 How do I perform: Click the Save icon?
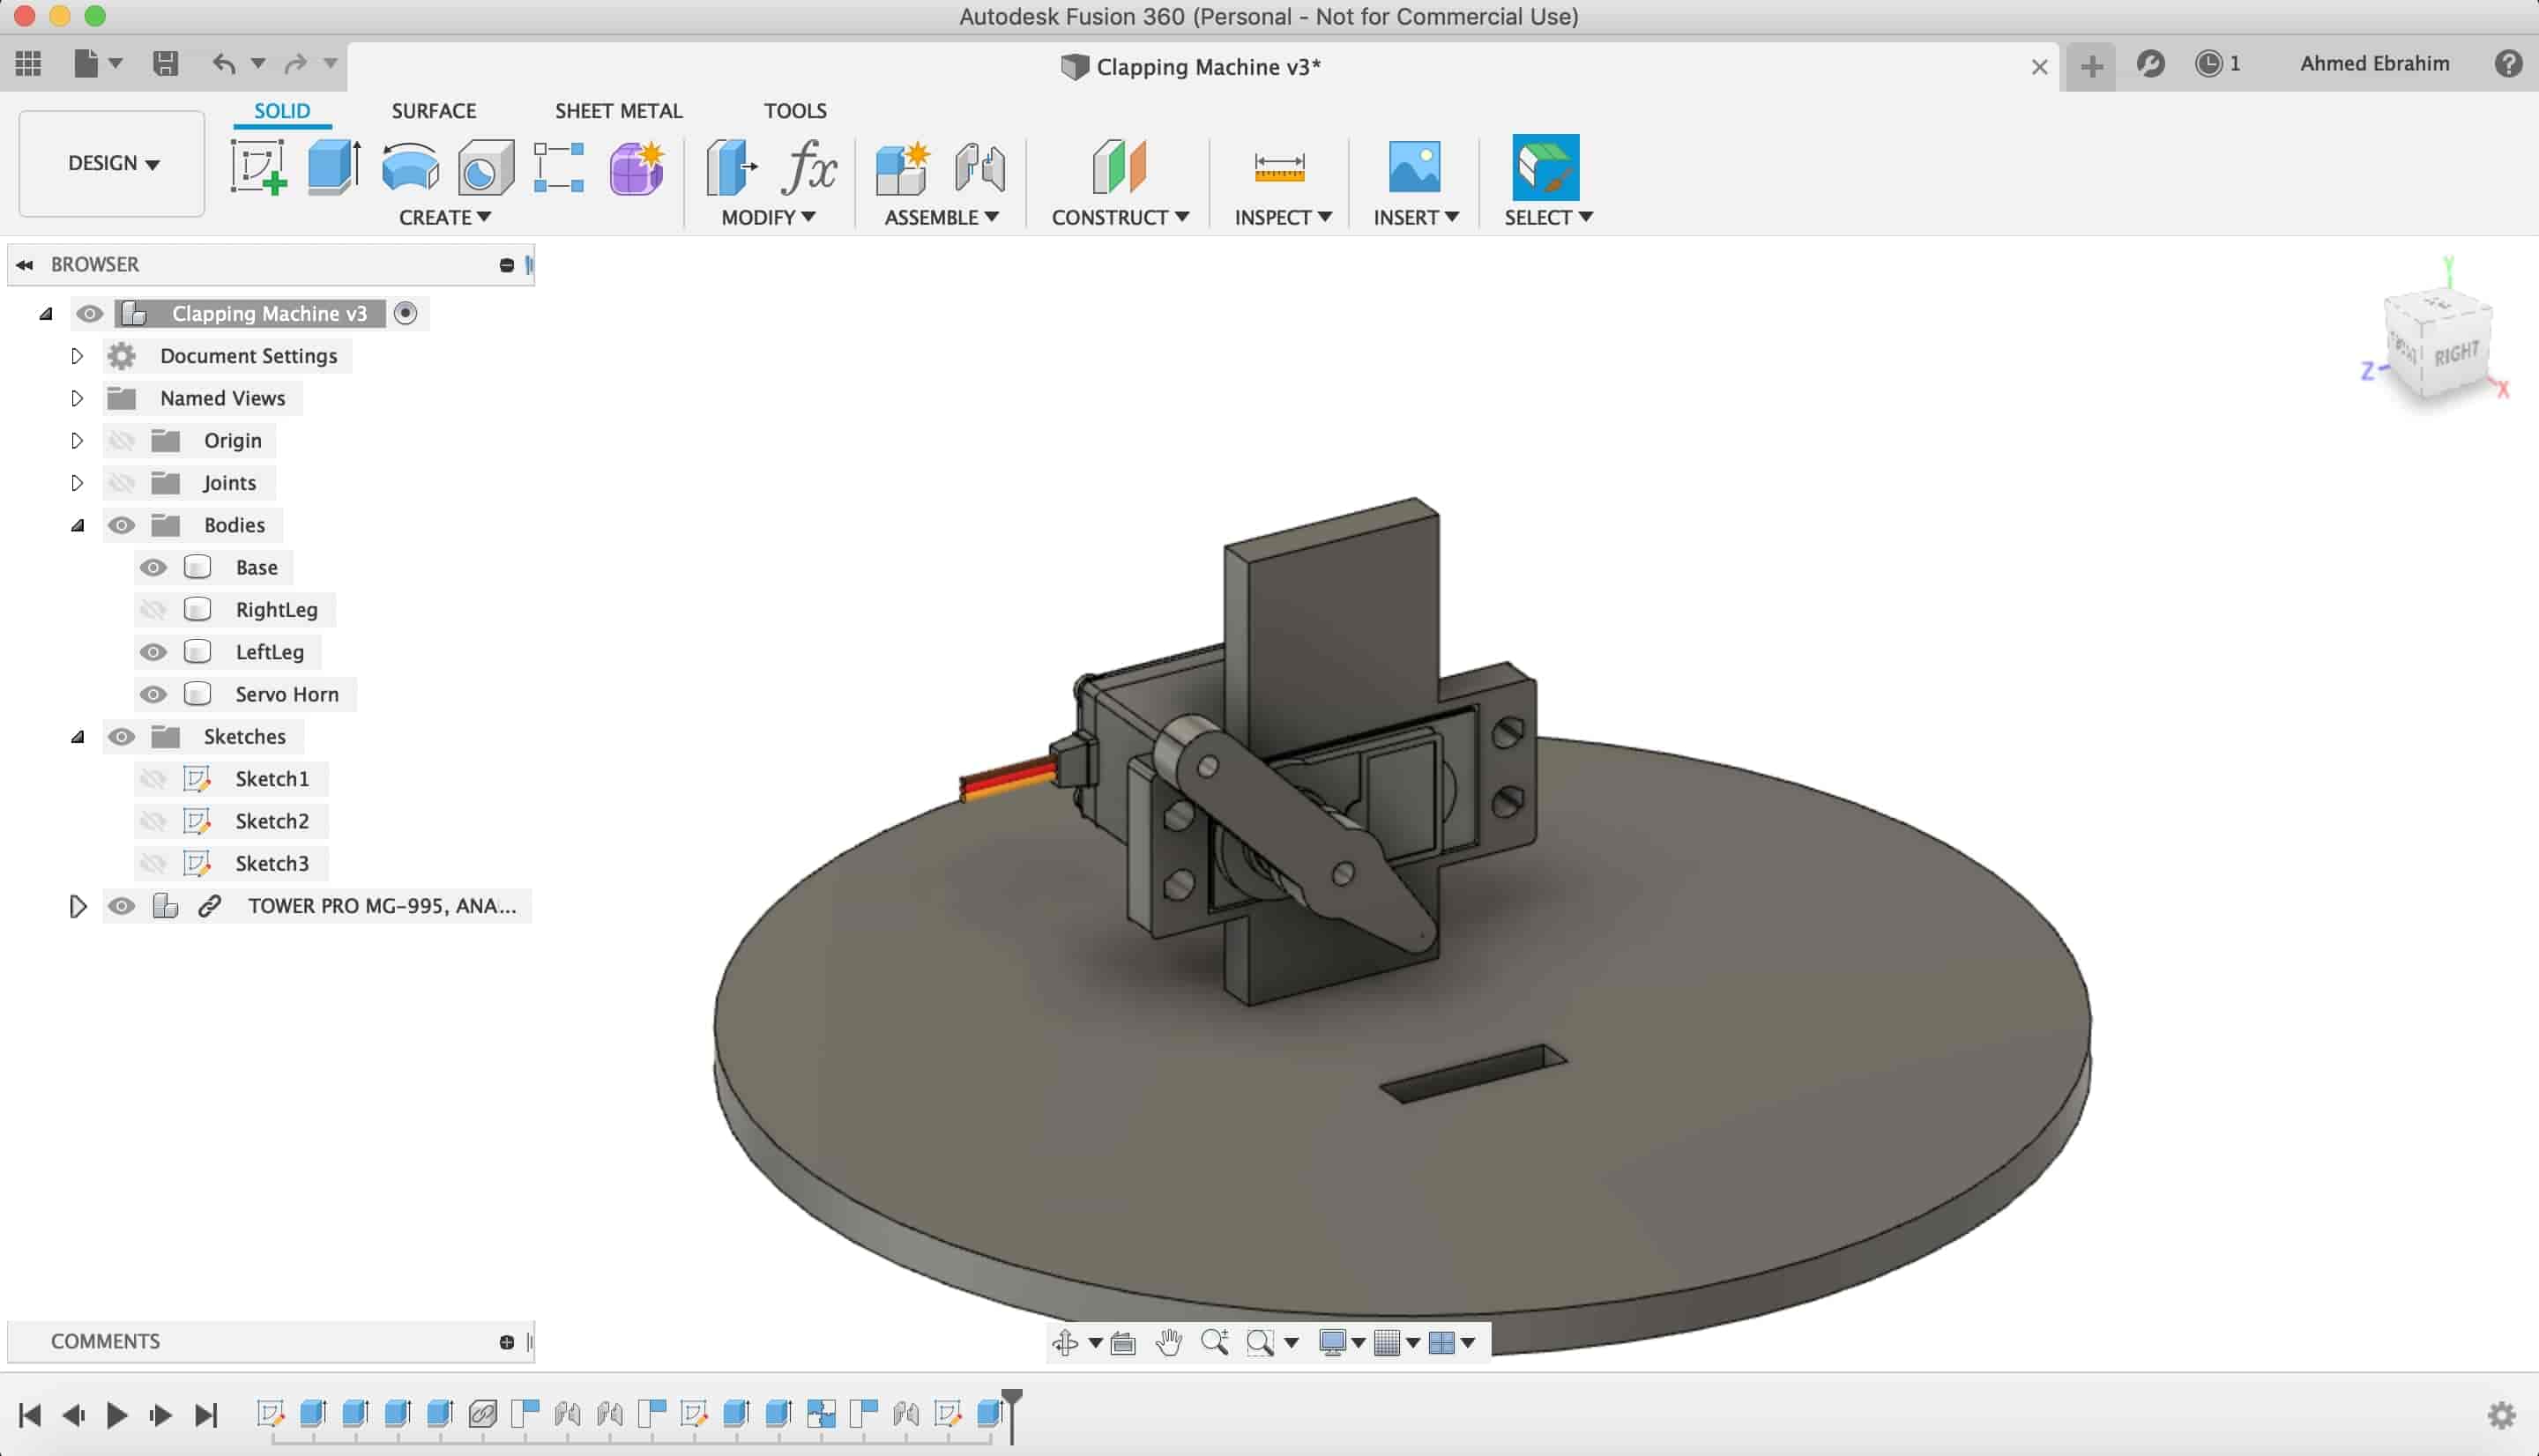(x=165, y=64)
